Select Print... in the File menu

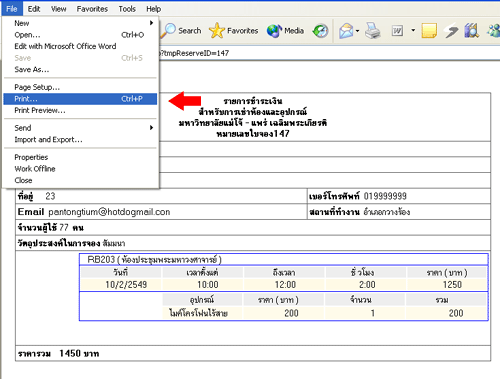click(80, 99)
